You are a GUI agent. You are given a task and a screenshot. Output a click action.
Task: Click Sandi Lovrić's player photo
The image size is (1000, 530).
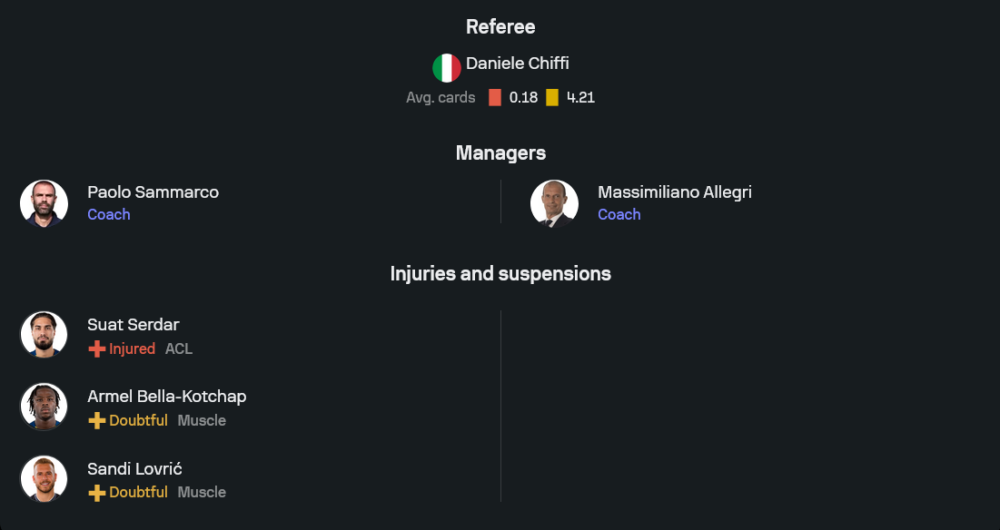click(x=44, y=479)
